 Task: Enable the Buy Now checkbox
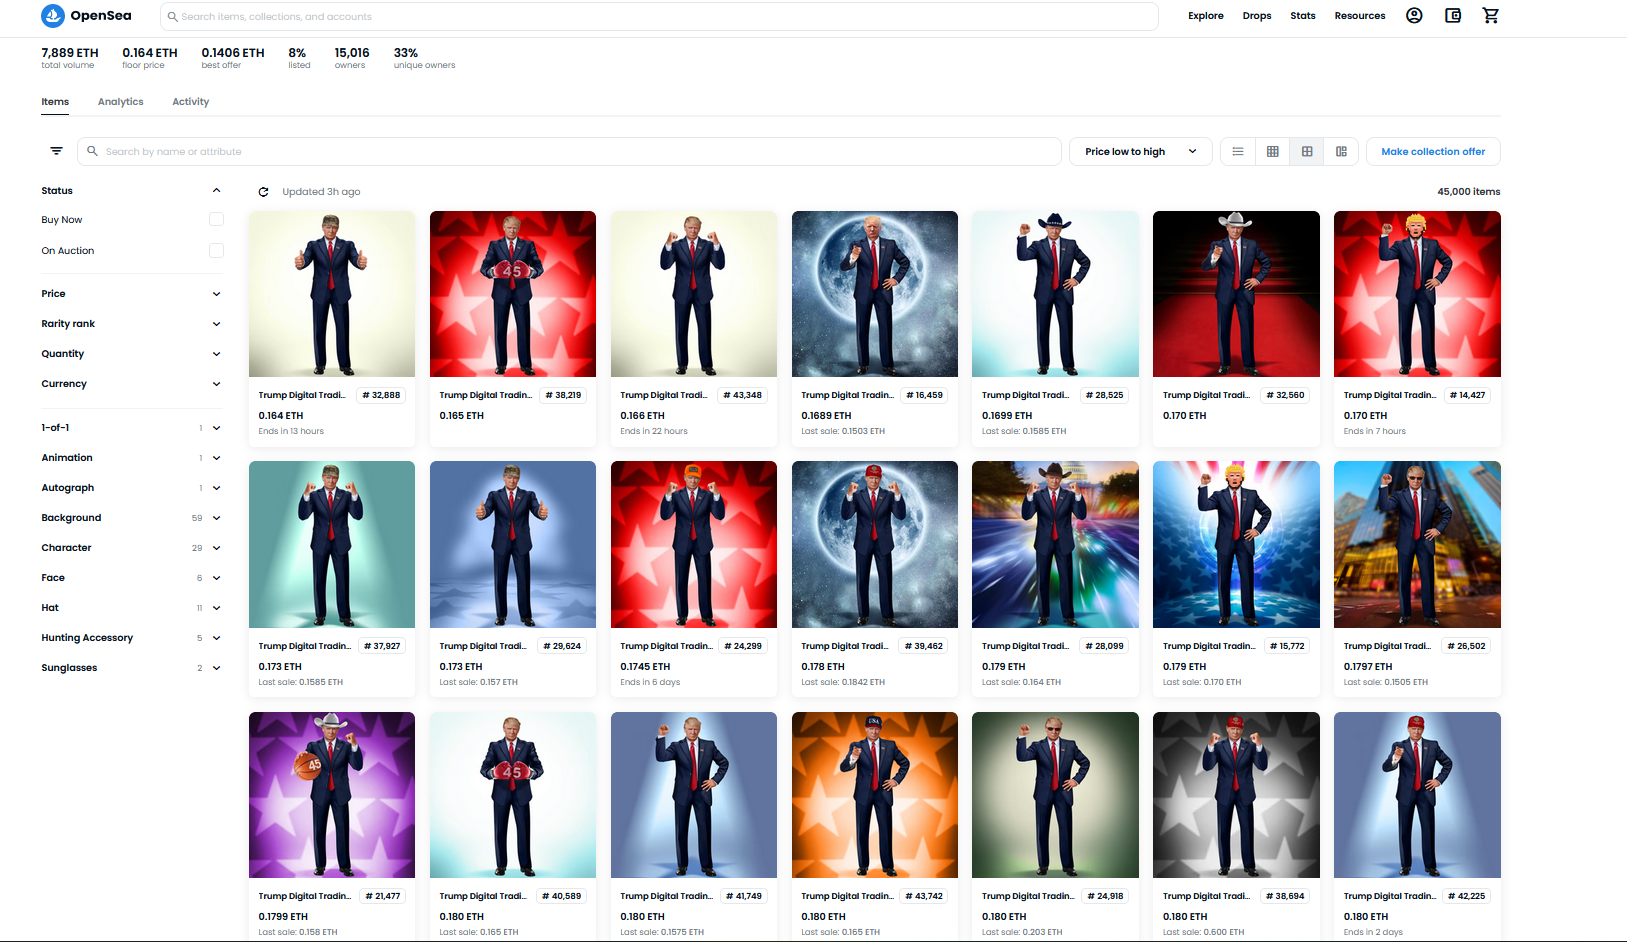[216, 220]
